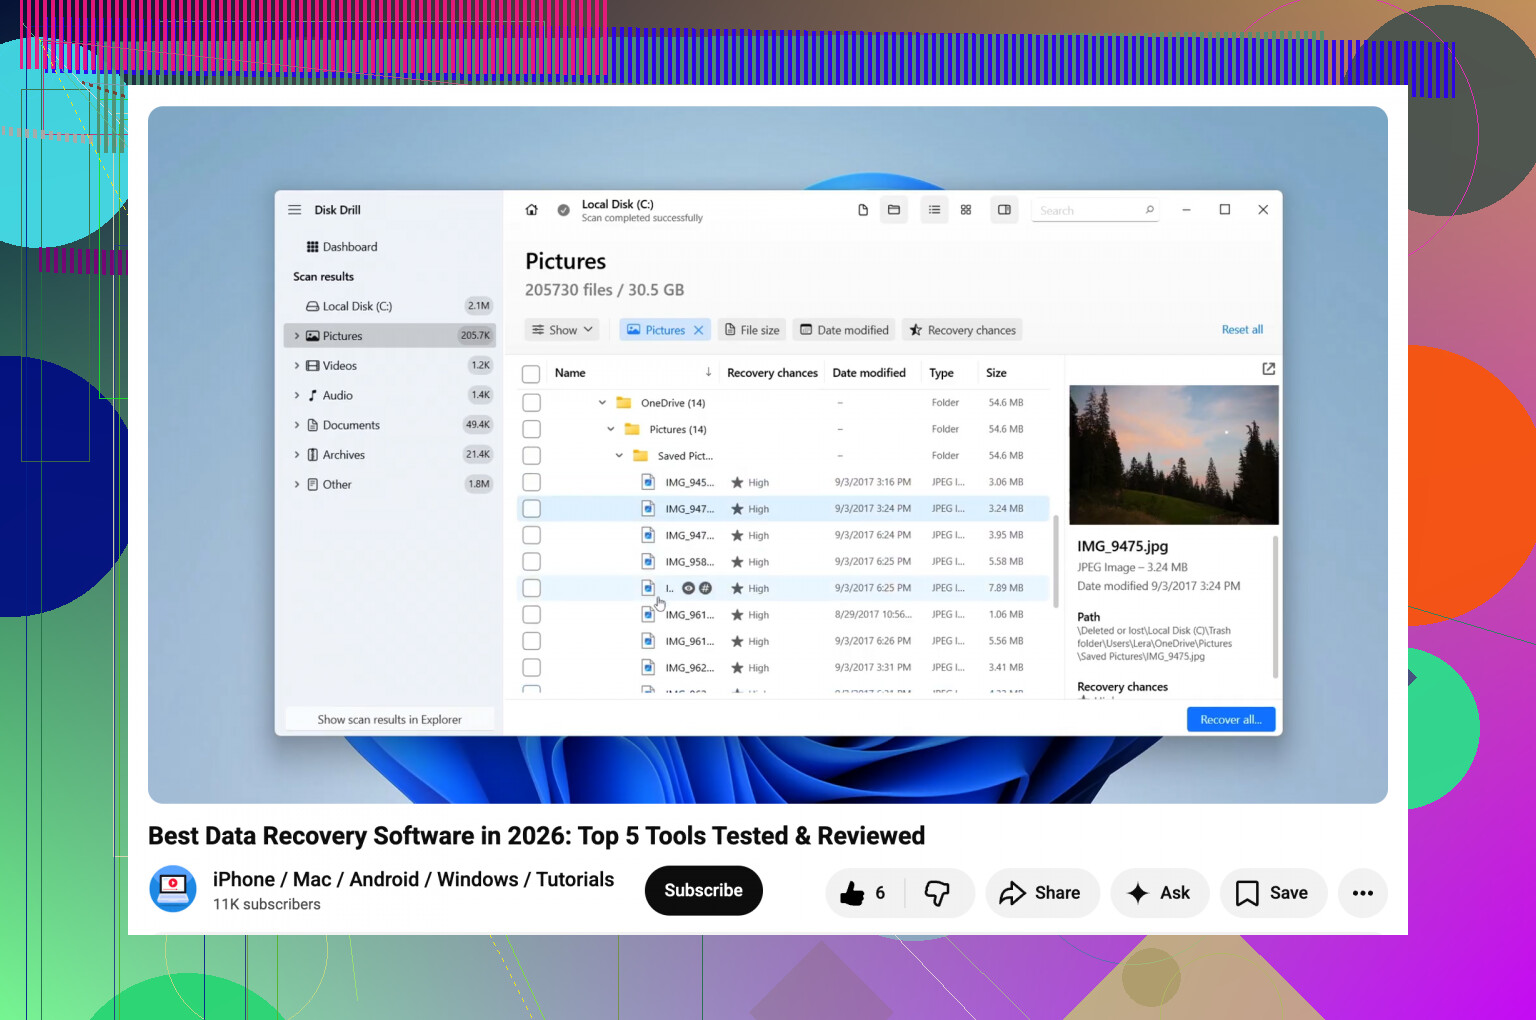
Task: Click the OneDrive (14) folder icon
Action: coord(624,403)
